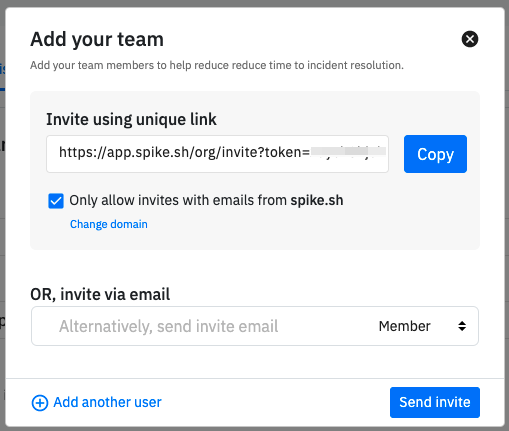The width and height of the screenshot is (509, 431).
Task: Click the 'Add your team' title
Action: [97, 39]
